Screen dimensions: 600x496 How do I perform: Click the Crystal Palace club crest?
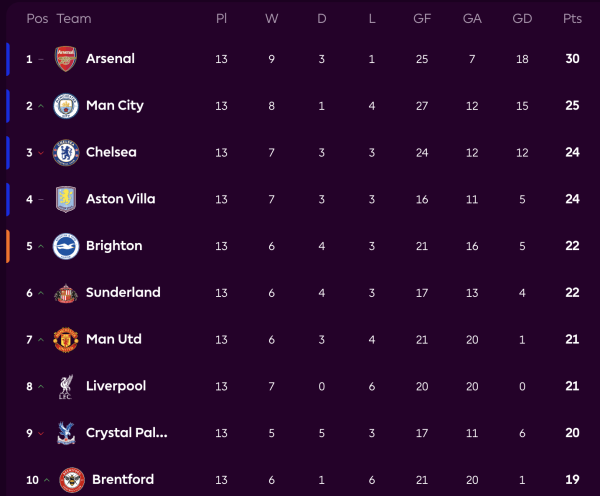[66, 433]
